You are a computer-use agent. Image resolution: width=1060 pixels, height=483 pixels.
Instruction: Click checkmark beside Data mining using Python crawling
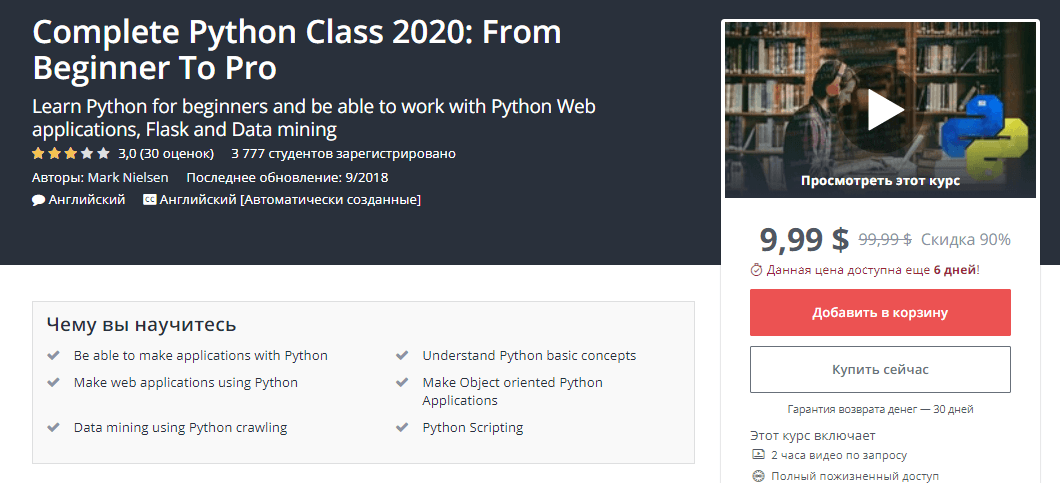click(53, 428)
